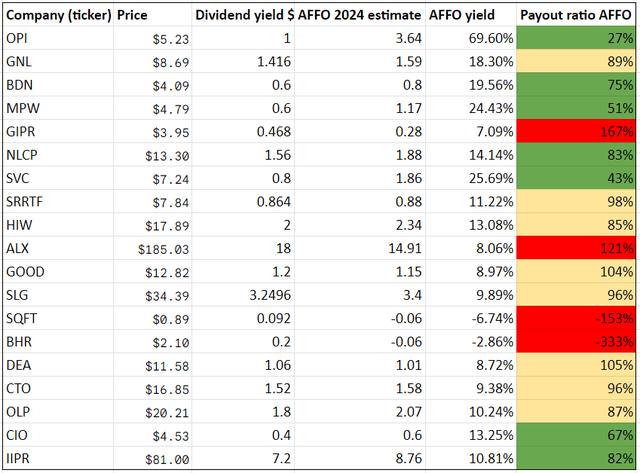Click the SRRTF ticker cell
This screenshot has height=473, width=640.
tap(58, 202)
